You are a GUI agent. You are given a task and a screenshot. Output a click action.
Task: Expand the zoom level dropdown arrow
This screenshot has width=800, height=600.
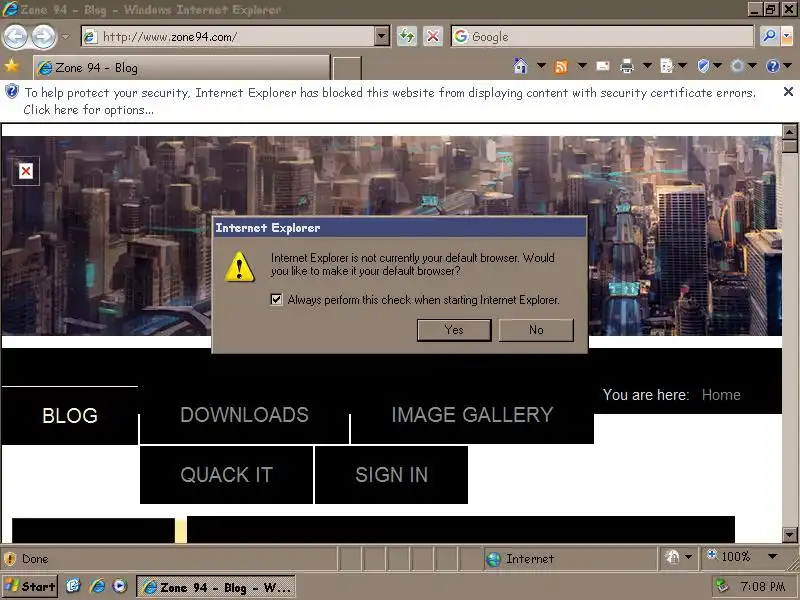coord(772,556)
